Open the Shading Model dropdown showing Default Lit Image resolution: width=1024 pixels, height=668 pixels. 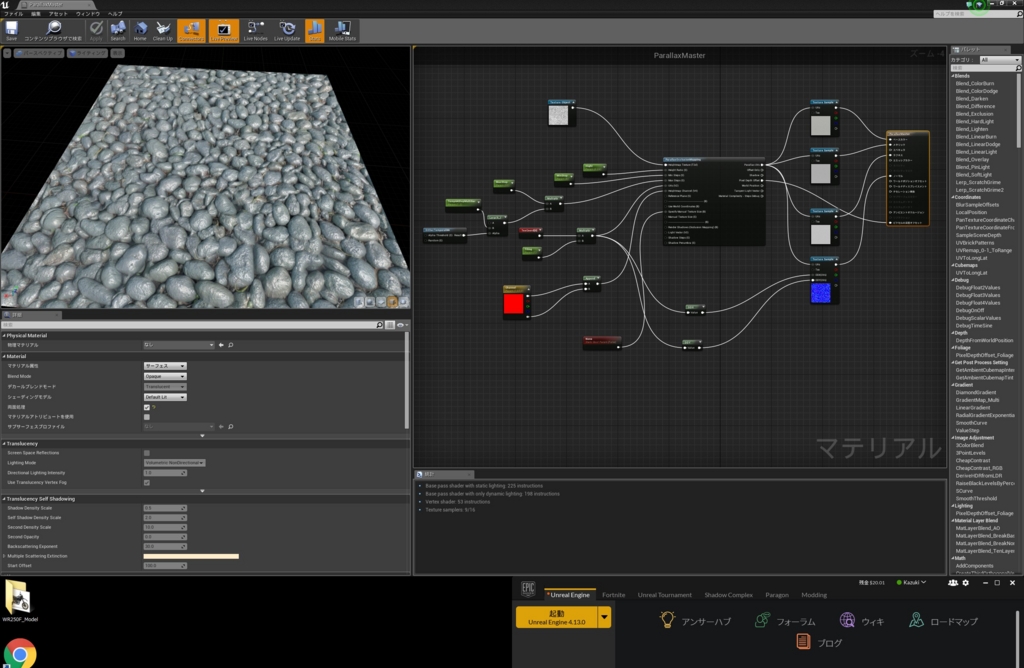tap(165, 397)
